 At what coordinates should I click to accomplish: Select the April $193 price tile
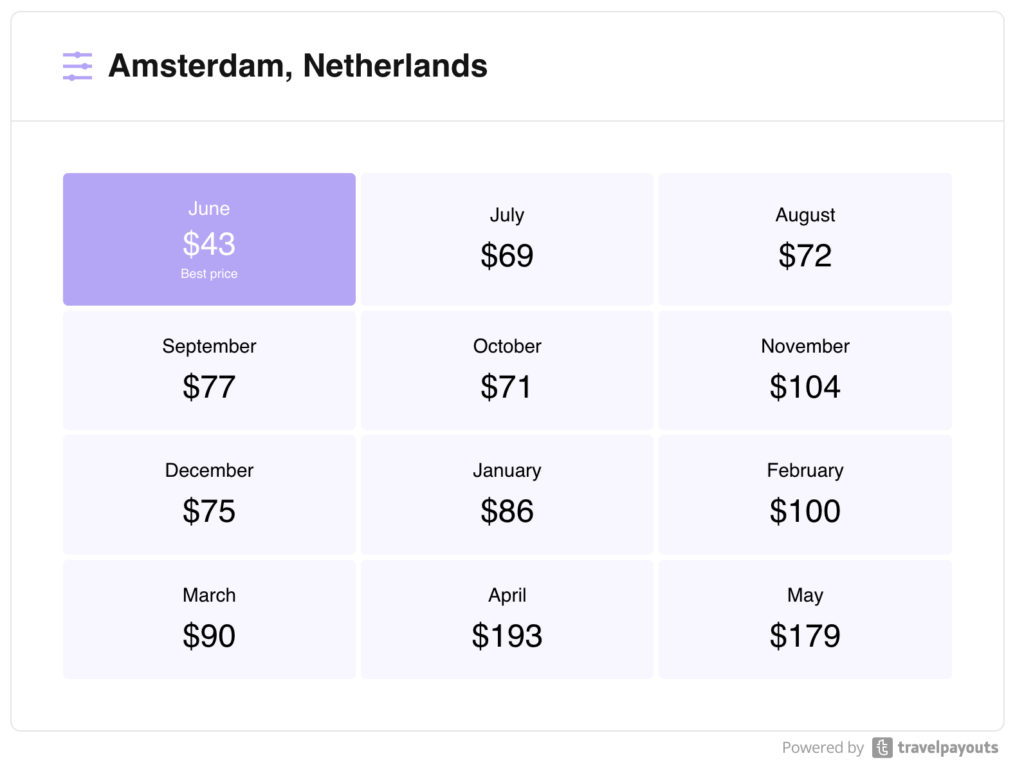(x=507, y=619)
